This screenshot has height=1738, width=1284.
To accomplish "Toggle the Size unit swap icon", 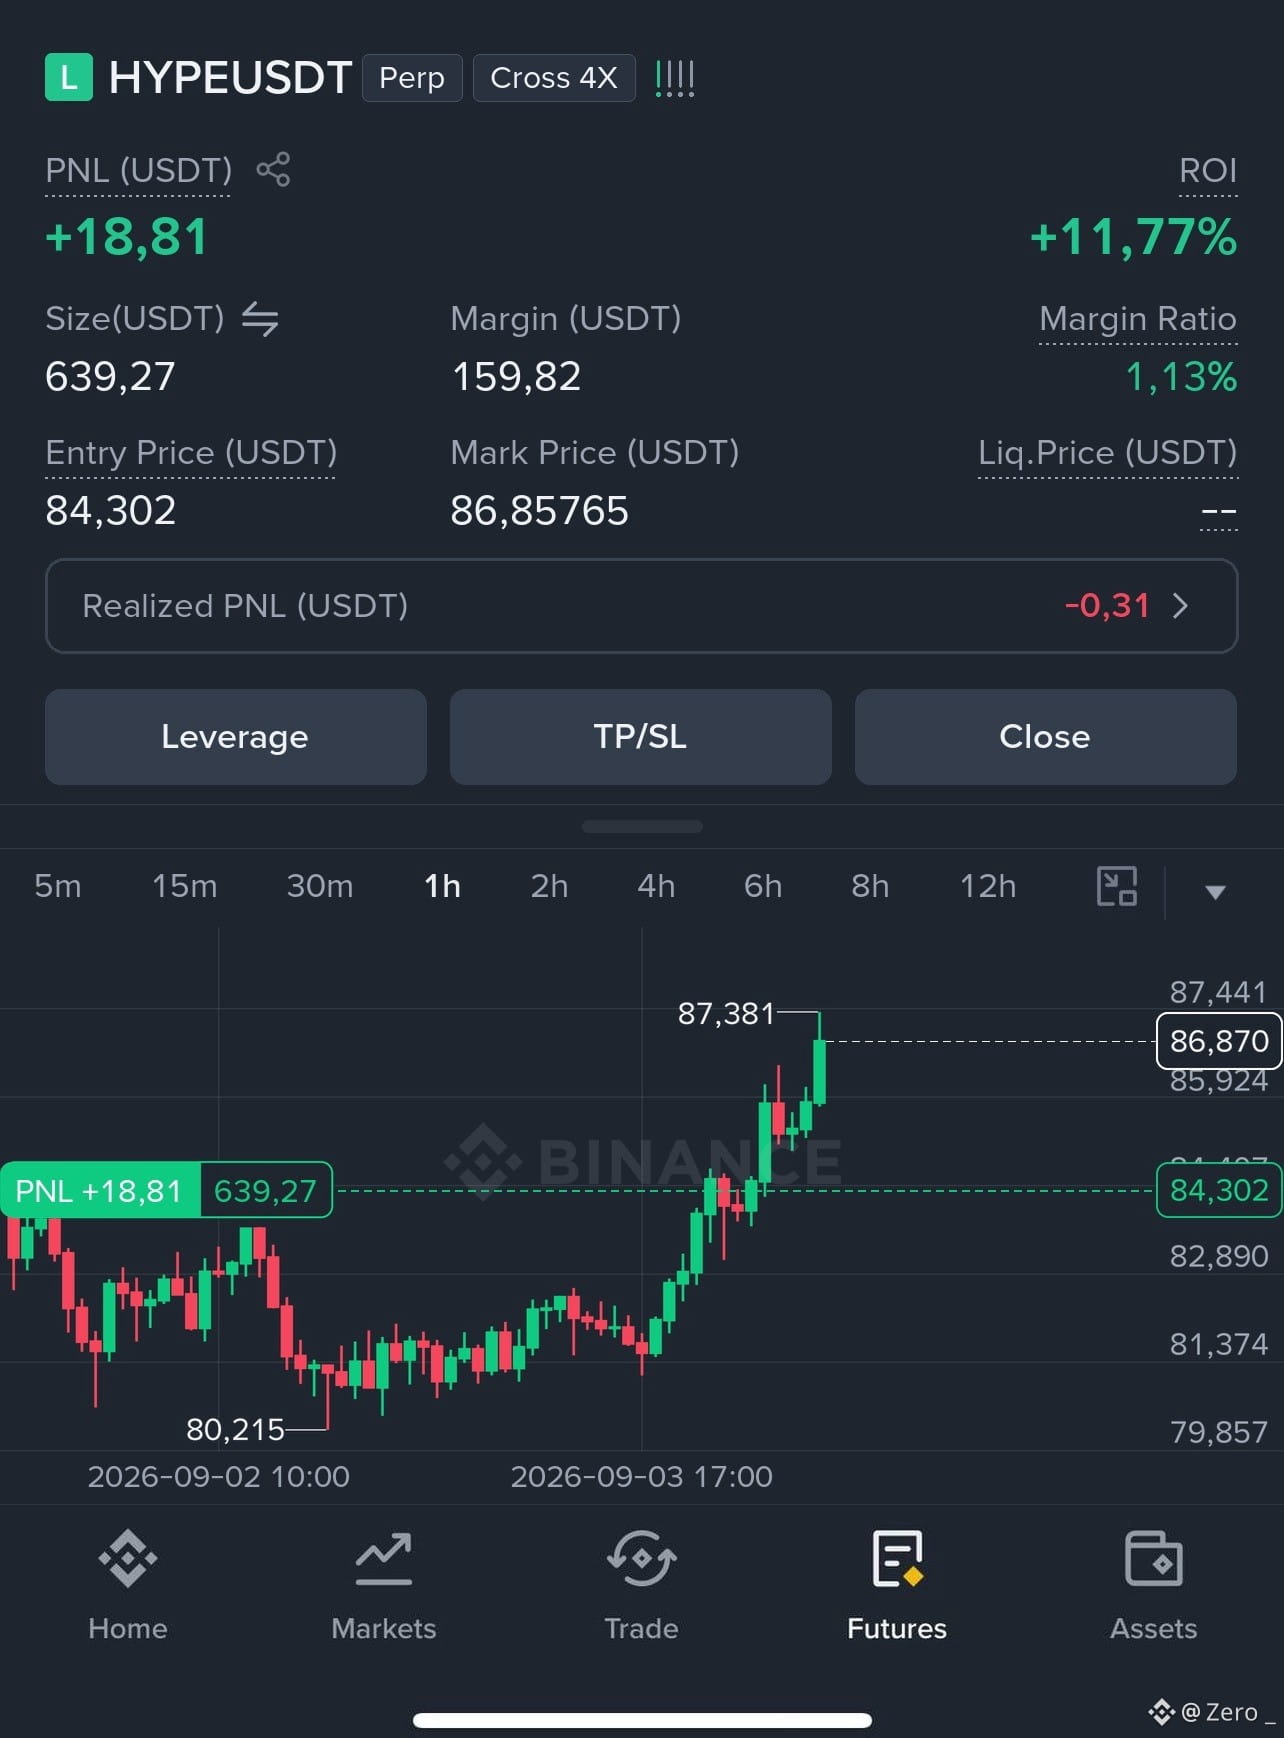I will coord(260,319).
